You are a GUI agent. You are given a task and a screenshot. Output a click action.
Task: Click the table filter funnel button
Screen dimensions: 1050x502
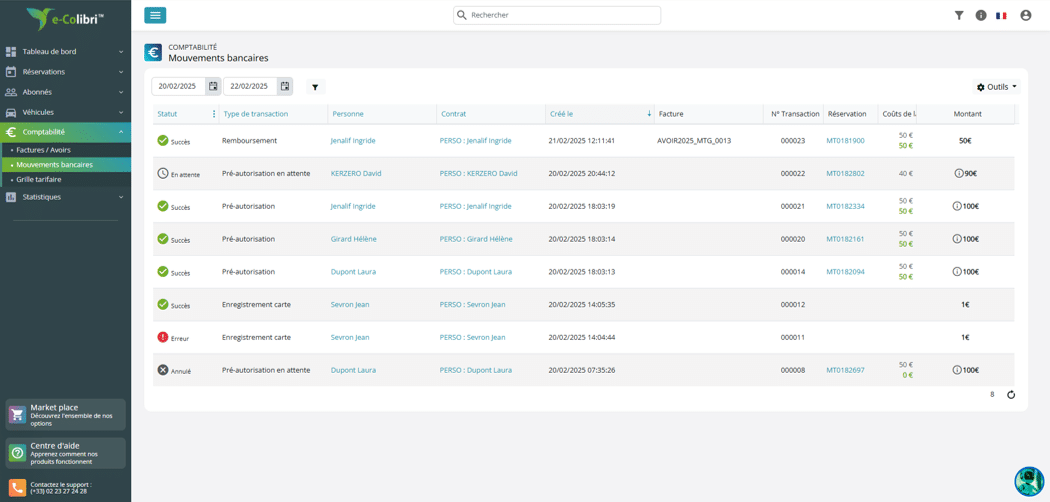tap(315, 87)
